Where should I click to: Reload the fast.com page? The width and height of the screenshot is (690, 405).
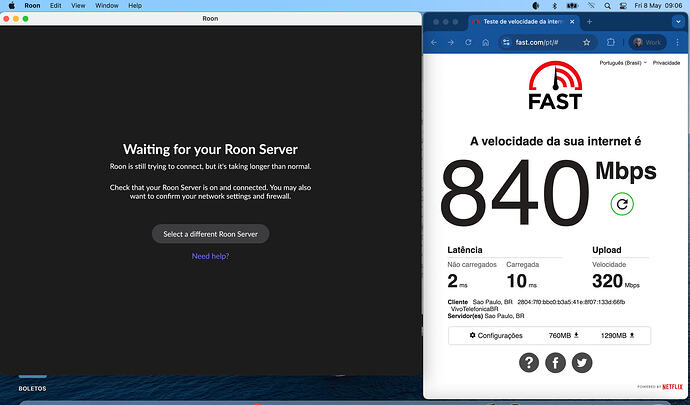[468, 42]
